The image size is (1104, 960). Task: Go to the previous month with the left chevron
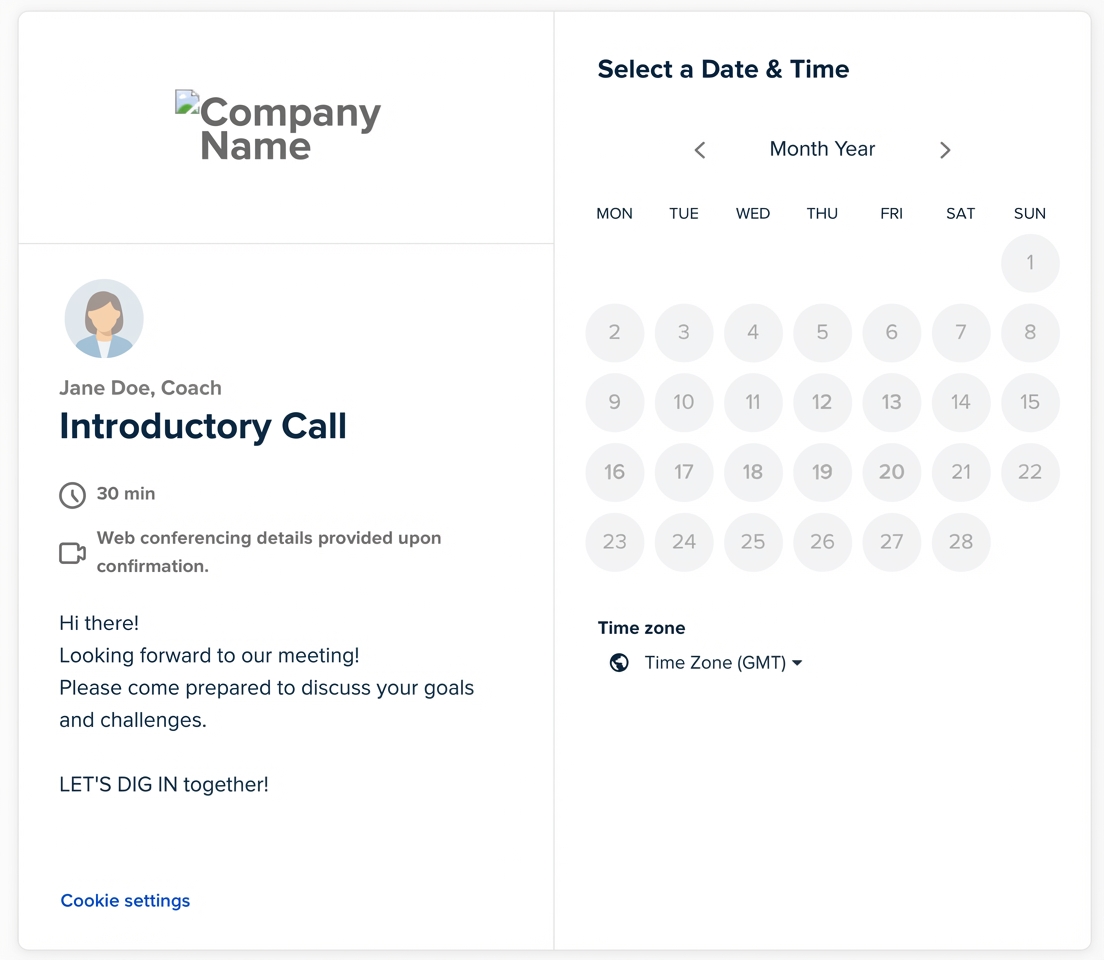pos(699,150)
